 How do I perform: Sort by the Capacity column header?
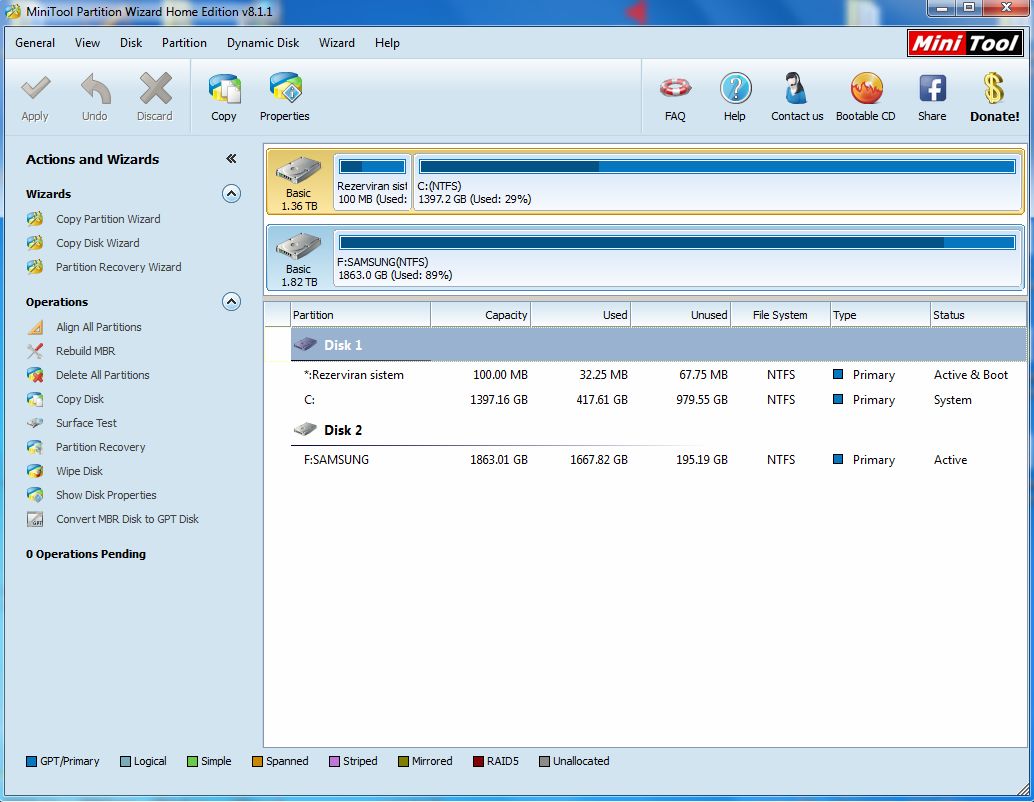coord(480,315)
